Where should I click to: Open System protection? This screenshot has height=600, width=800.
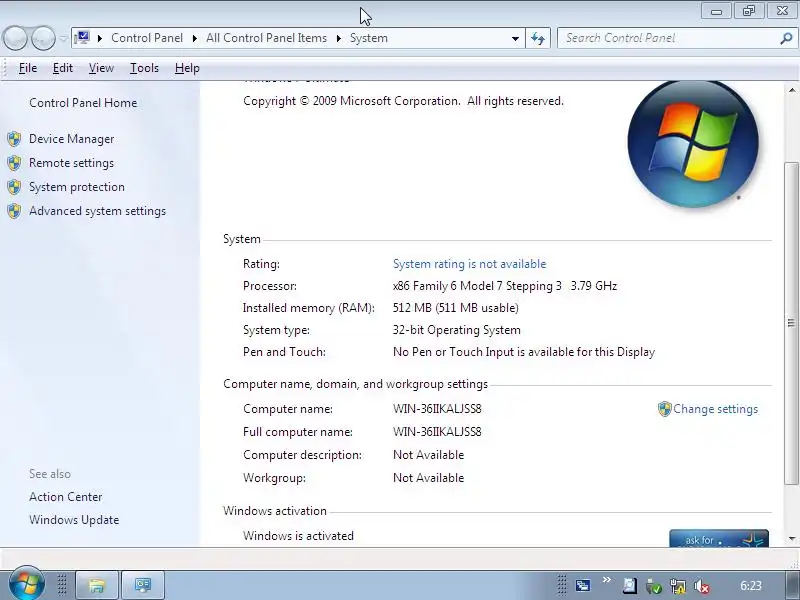[x=77, y=187]
